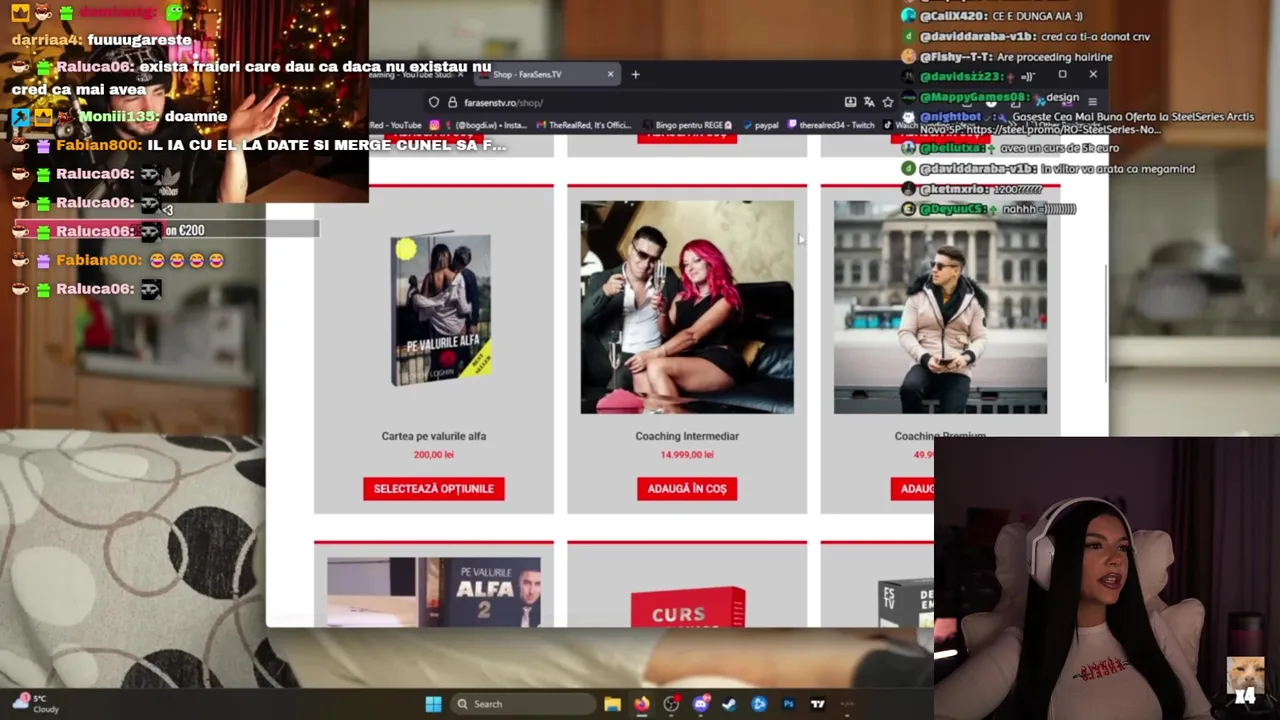Click the 14.999,00 lei price text
This screenshot has height=720, width=1280.
[687, 454]
